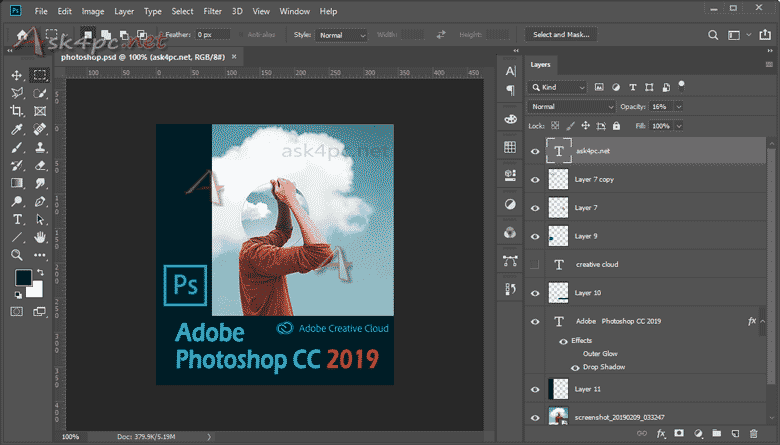Create a new layer group folder
780x445 pixels.
pyautogui.click(x=715, y=433)
